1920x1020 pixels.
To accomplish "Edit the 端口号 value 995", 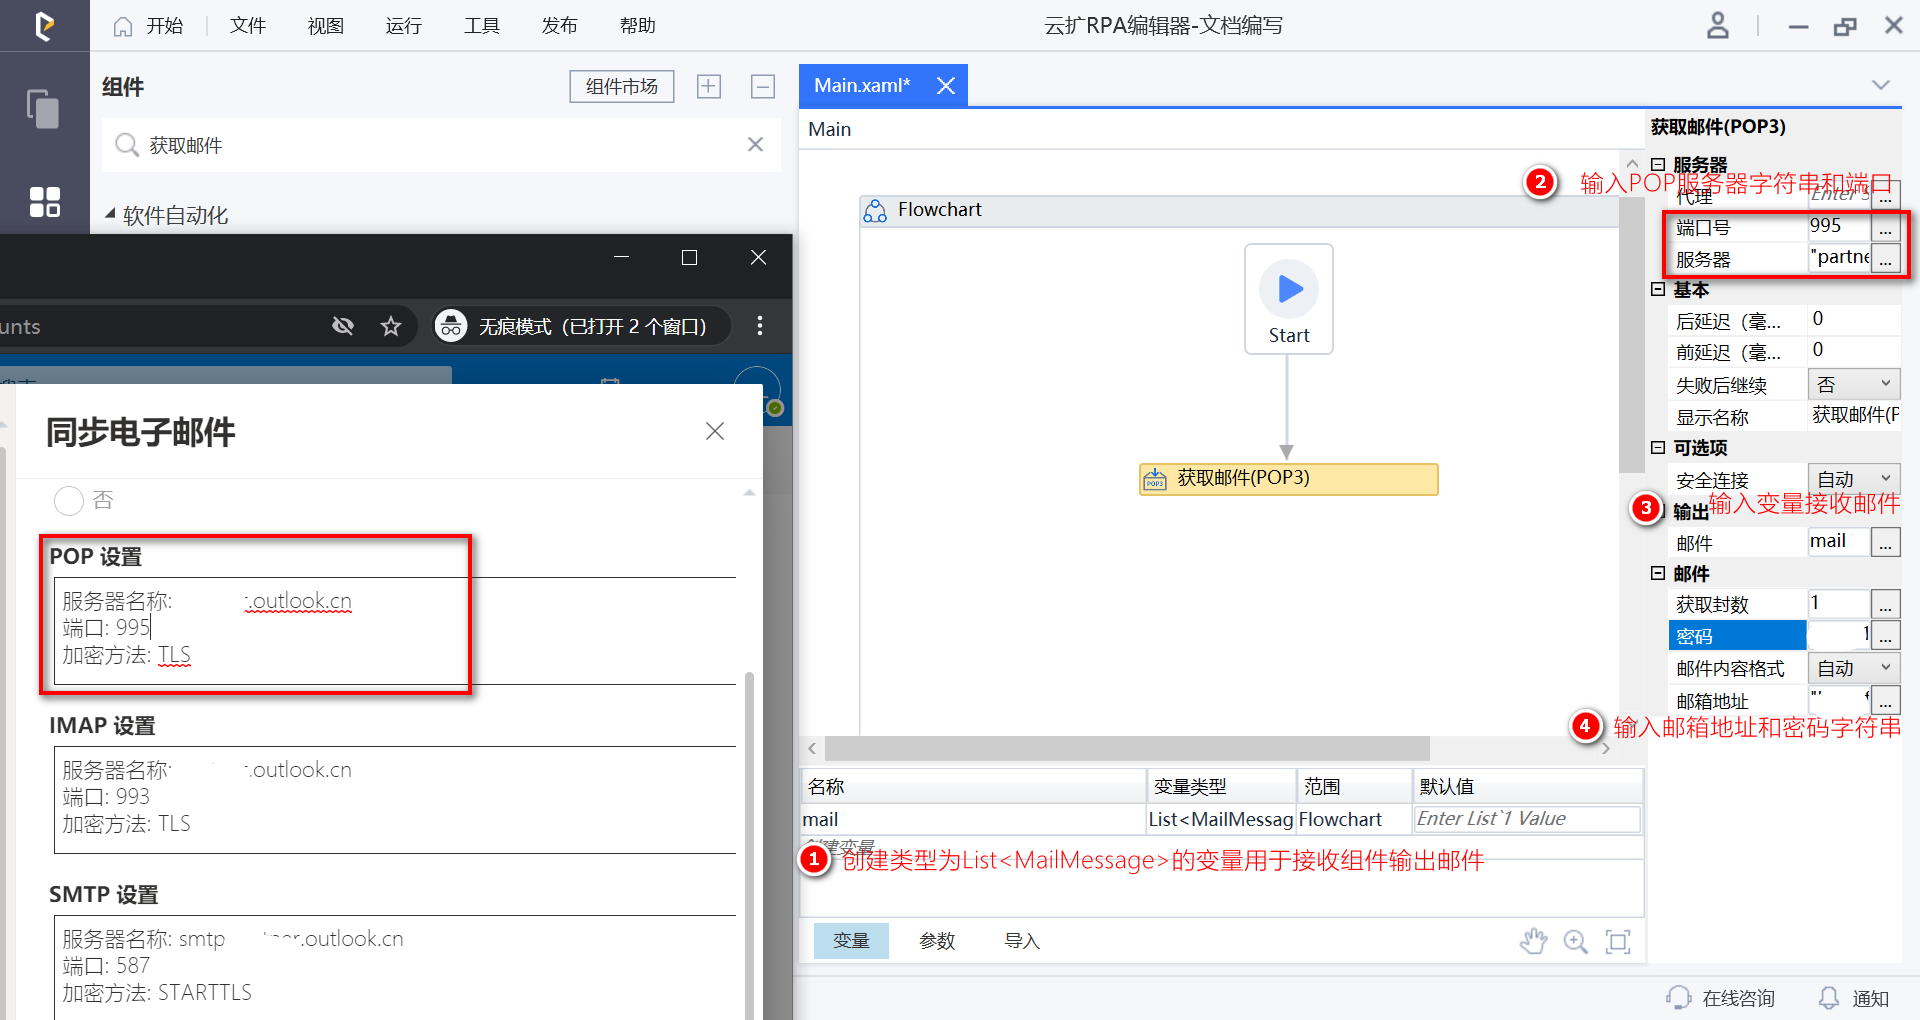I will click(1838, 227).
